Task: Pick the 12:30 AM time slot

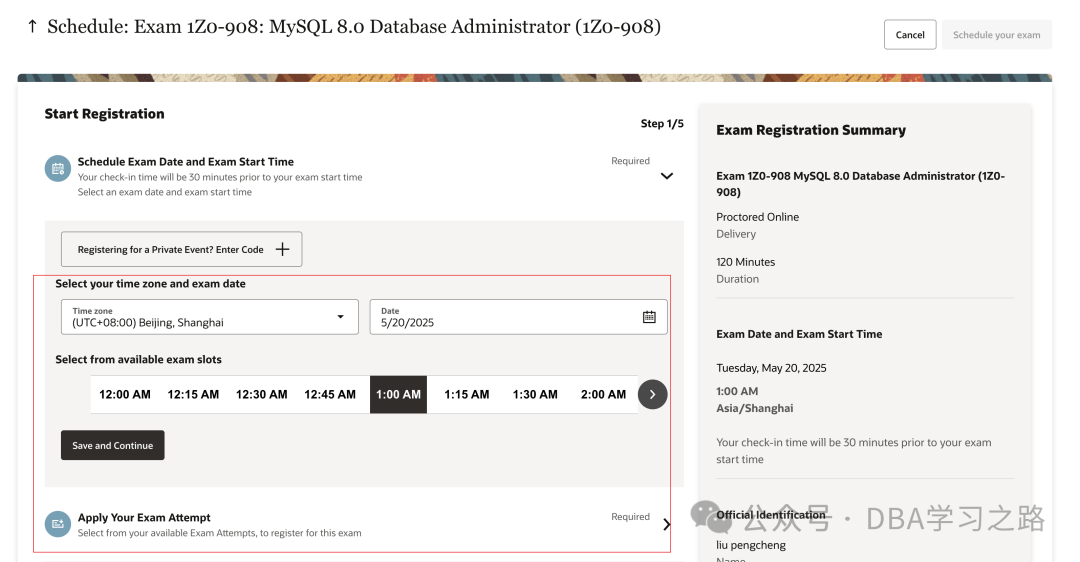Action: click(262, 395)
